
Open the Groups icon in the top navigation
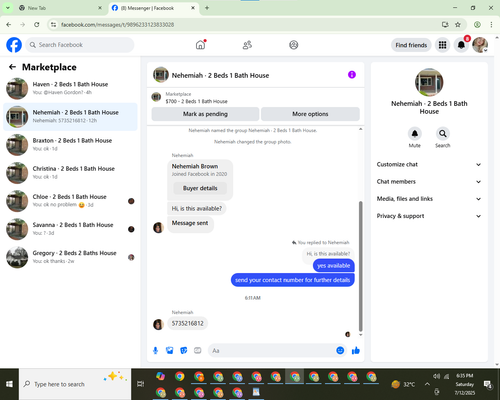coord(293,45)
